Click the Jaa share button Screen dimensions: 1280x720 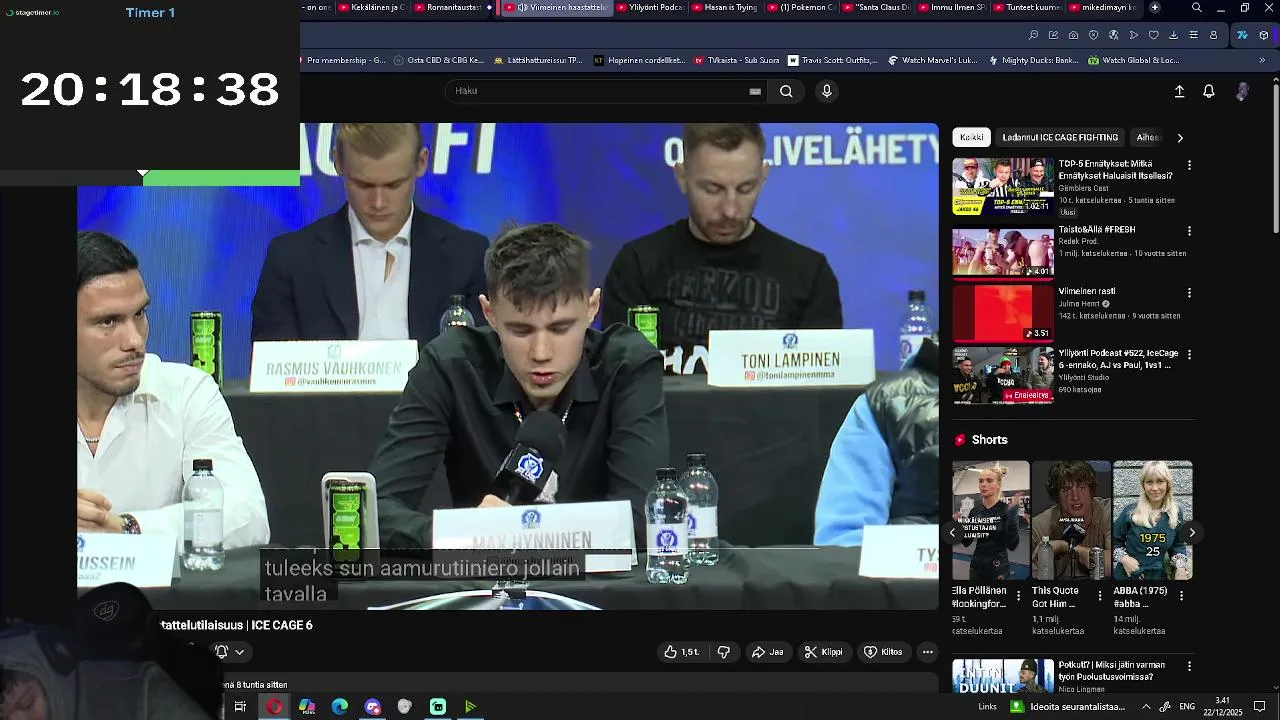pos(767,652)
